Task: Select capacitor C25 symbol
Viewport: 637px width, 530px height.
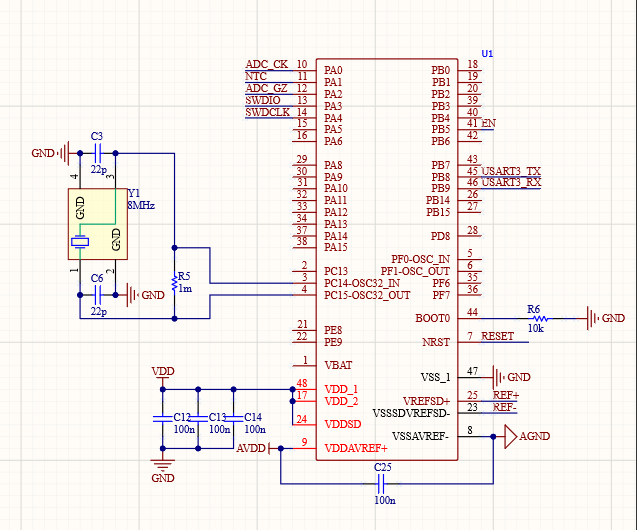Action: pos(381,484)
